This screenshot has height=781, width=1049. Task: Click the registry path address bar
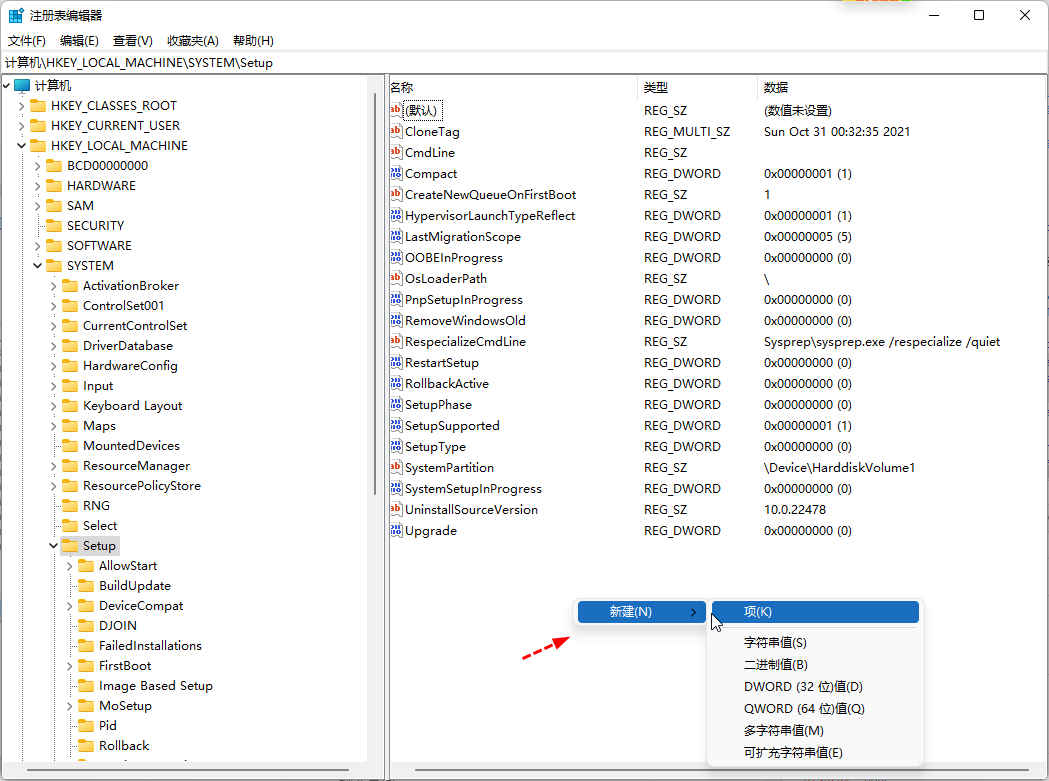tap(524, 63)
